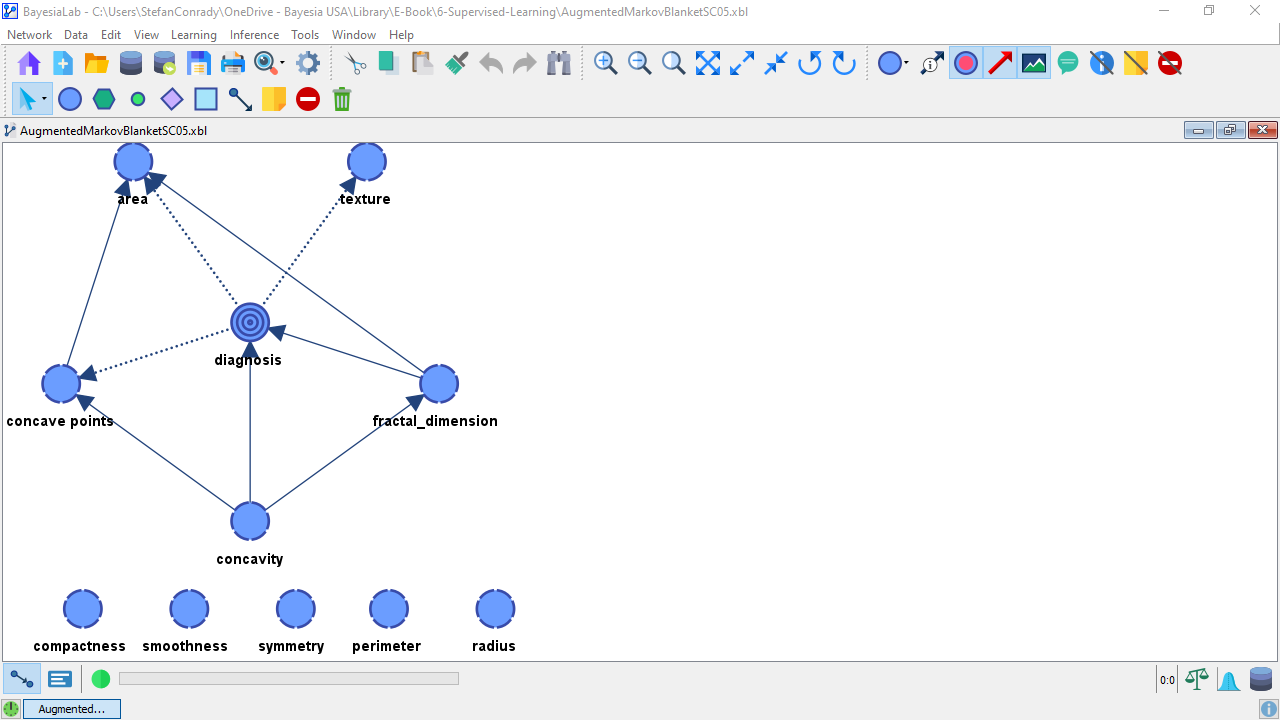Rotate the graph counterclockwise
Screen dimensions: 1280x720
tap(810, 64)
